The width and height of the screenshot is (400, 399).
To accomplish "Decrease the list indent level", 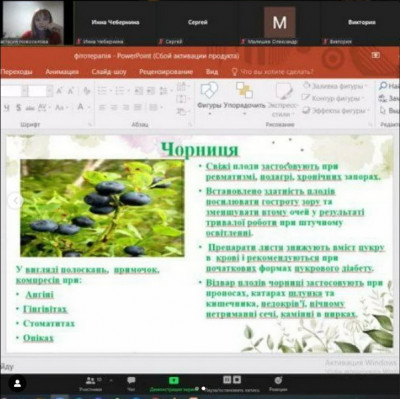I will [139, 91].
